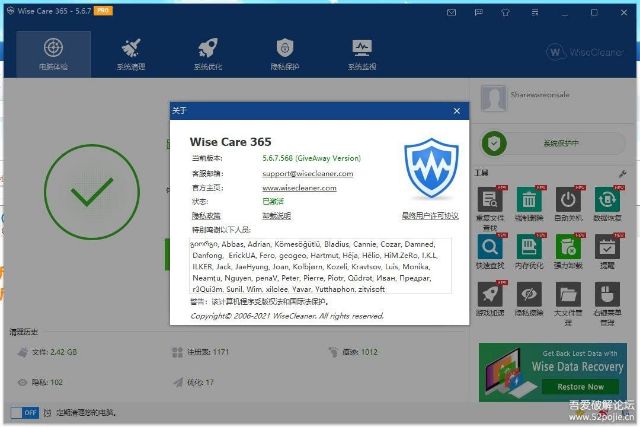The height and width of the screenshot is (427, 640).
Task: Click the registry count 1171 history entry
Action: point(200,352)
